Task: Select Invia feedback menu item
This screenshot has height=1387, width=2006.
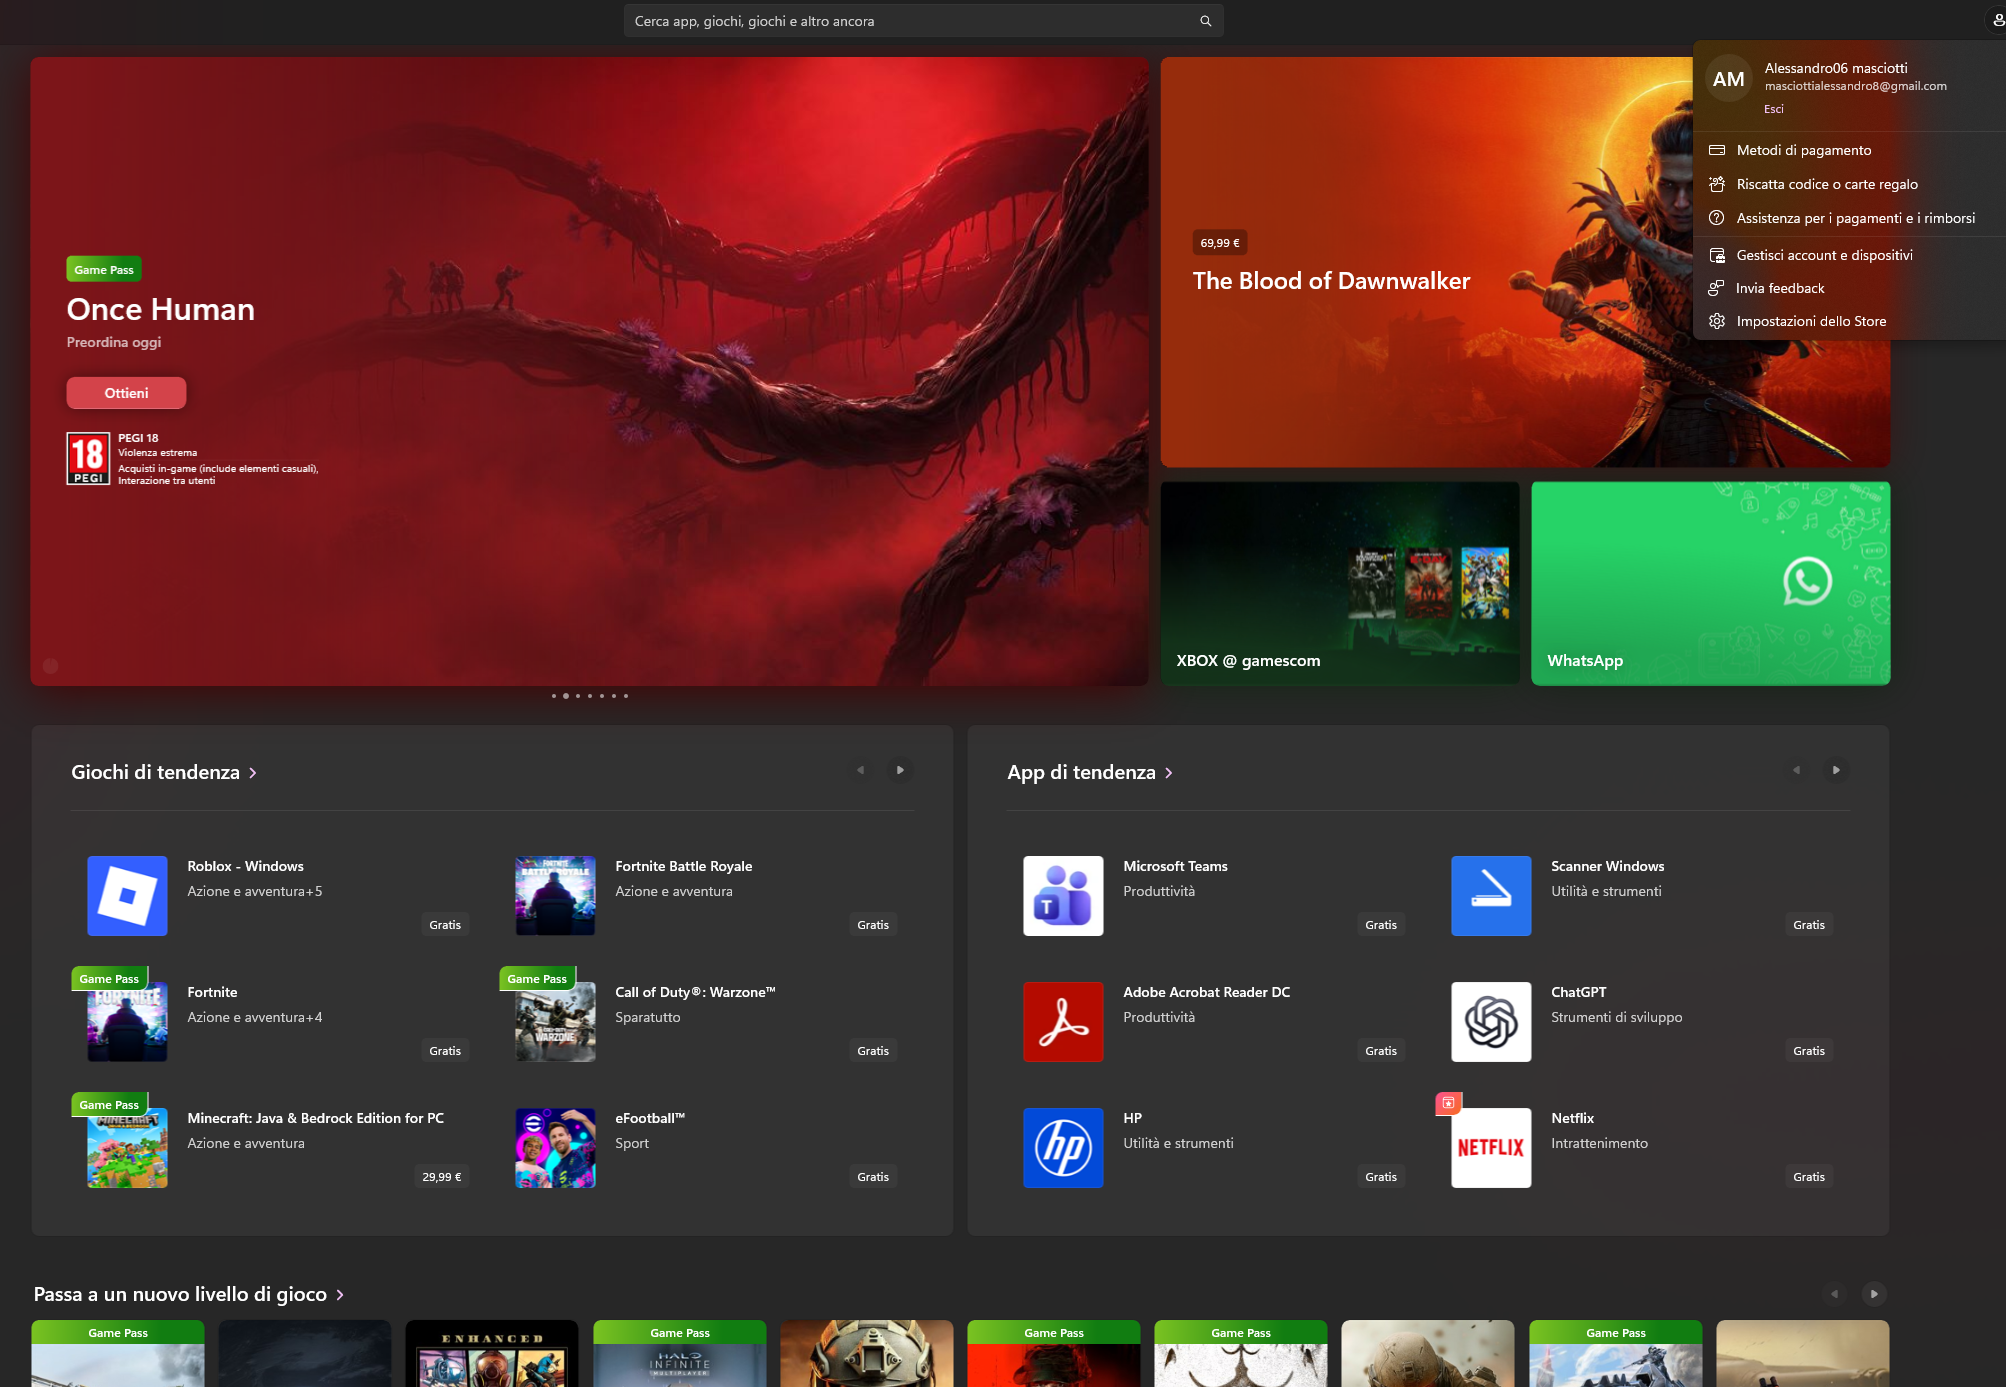Action: [x=1849, y=288]
